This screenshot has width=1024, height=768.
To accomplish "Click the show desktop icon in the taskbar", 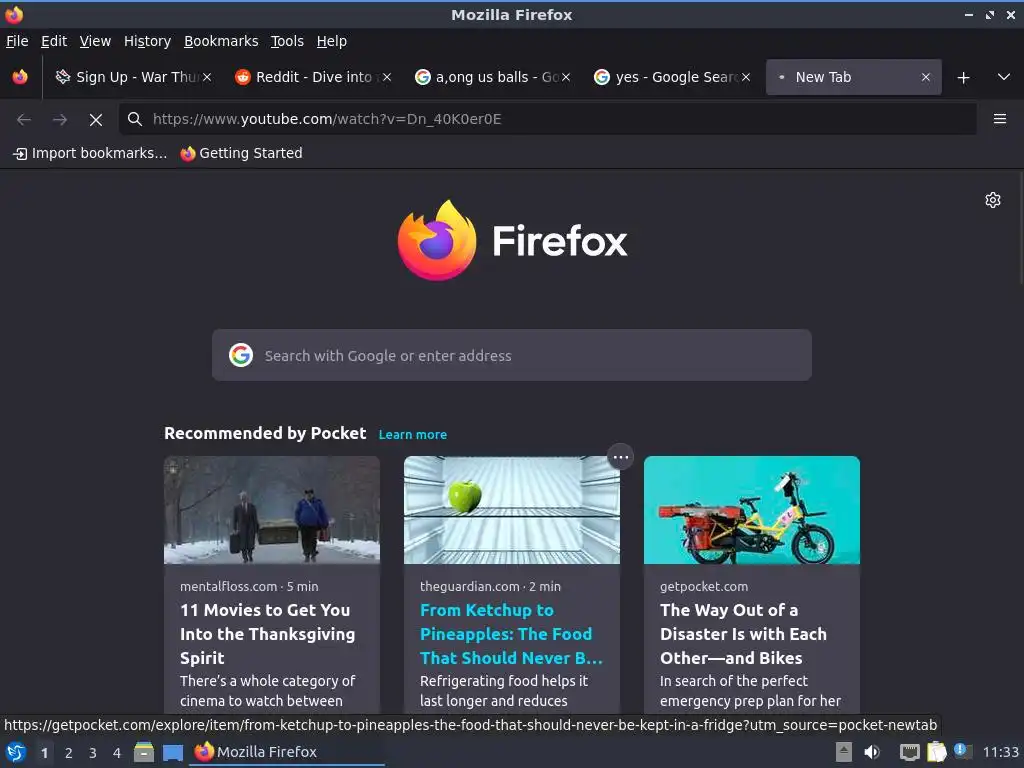I will (173, 753).
